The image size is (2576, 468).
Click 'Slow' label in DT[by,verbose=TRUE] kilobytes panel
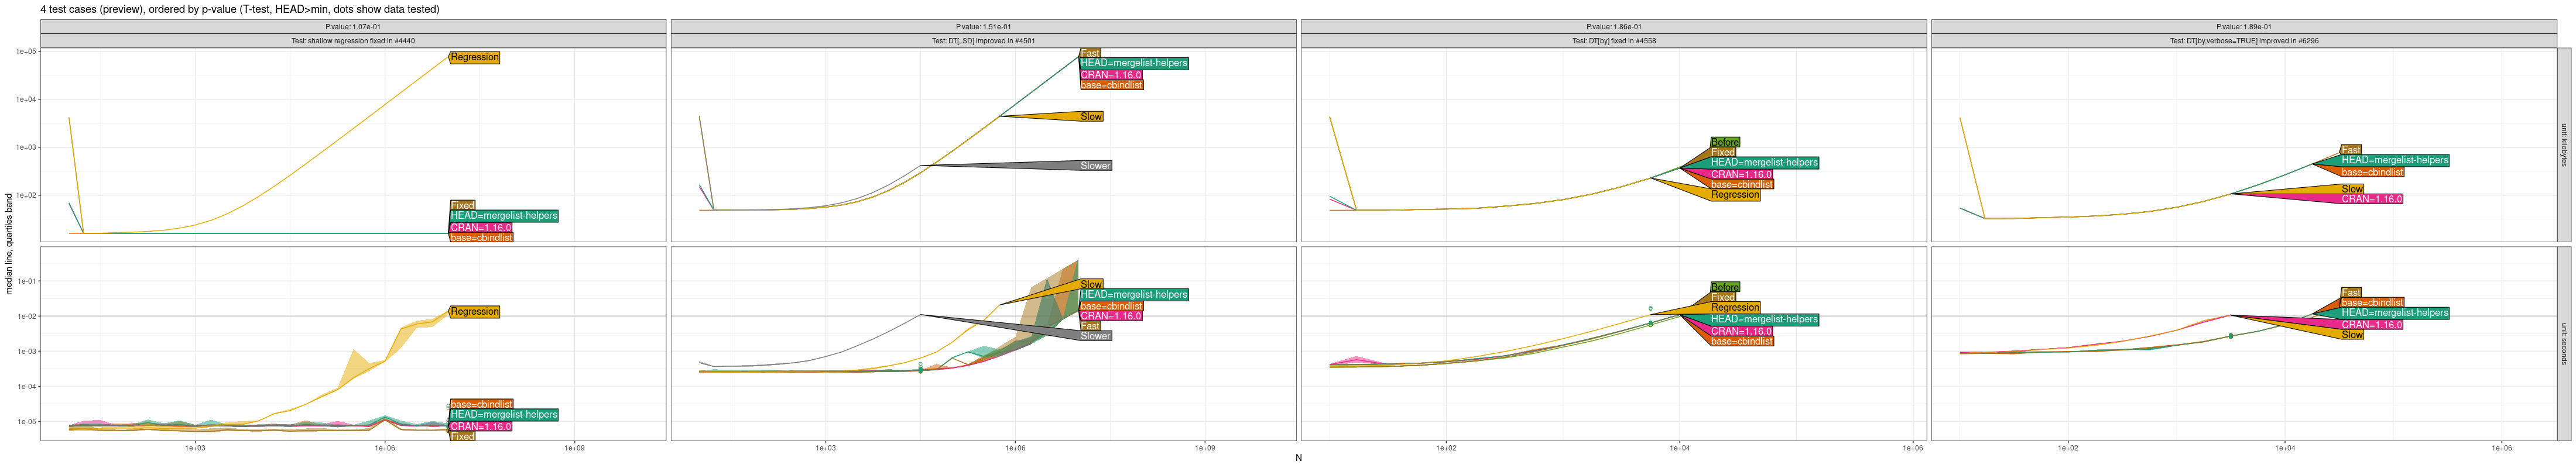(x=2352, y=188)
